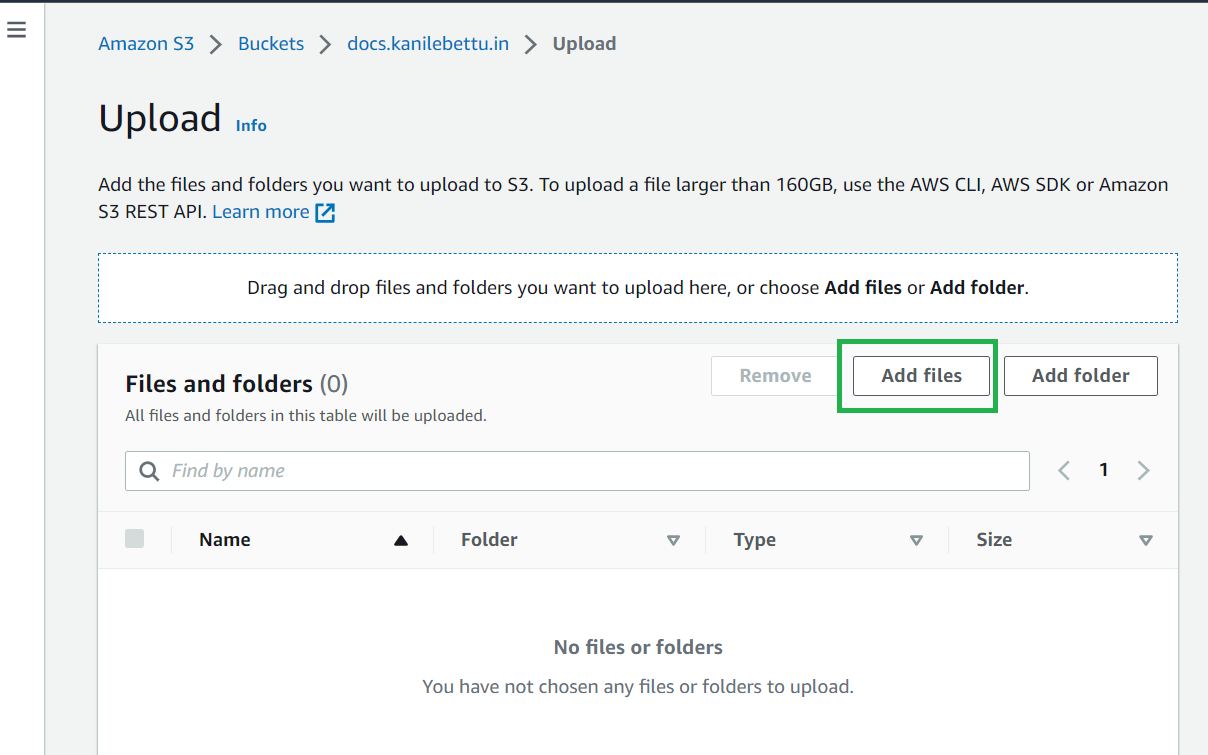Click page number 1
Image resolution: width=1208 pixels, height=755 pixels.
(x=1104, y=470)
